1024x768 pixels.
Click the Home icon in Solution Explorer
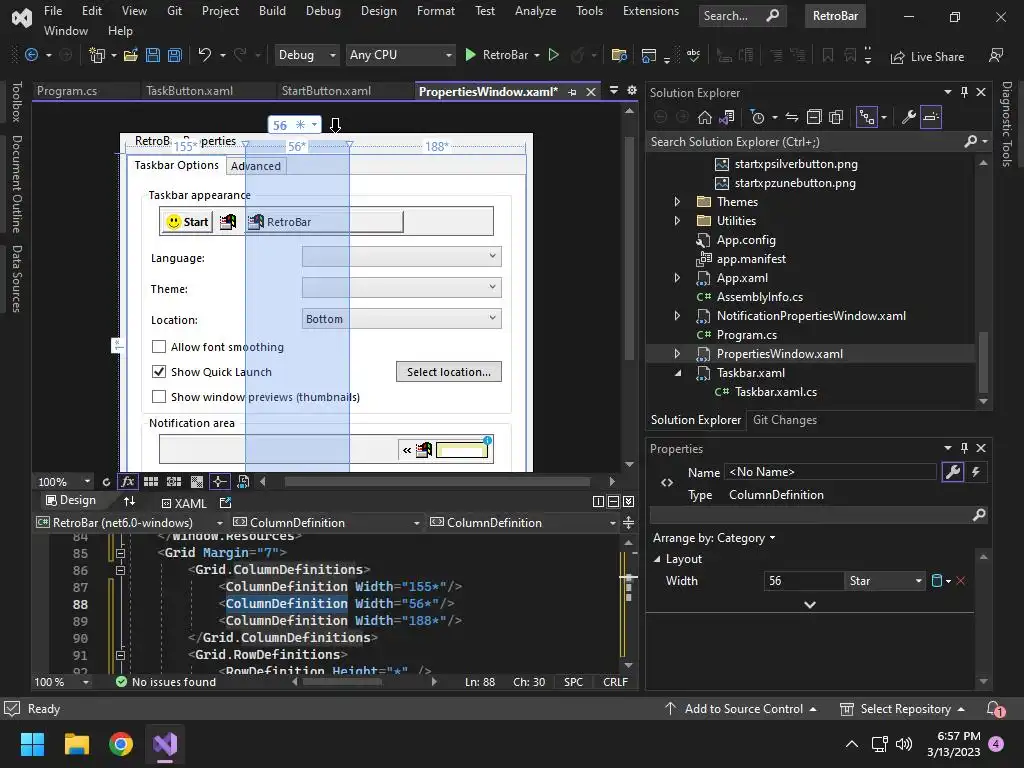[x=705, y=118]
